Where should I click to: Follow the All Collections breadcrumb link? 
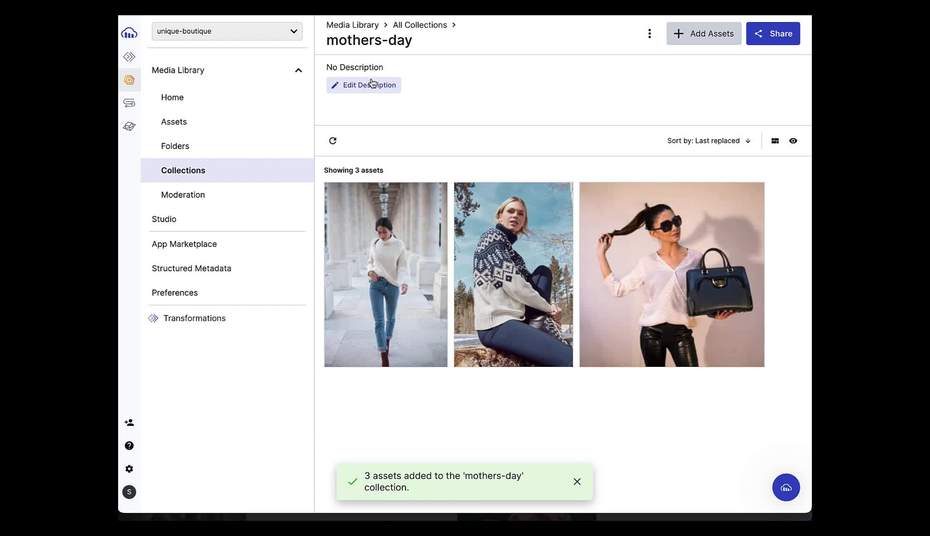[420, 25]
